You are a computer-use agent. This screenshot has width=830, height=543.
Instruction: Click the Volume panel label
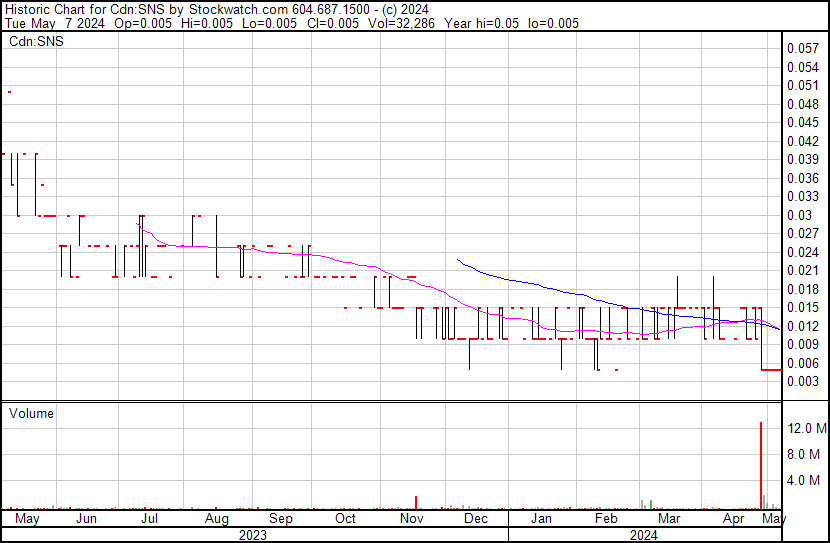31,413
